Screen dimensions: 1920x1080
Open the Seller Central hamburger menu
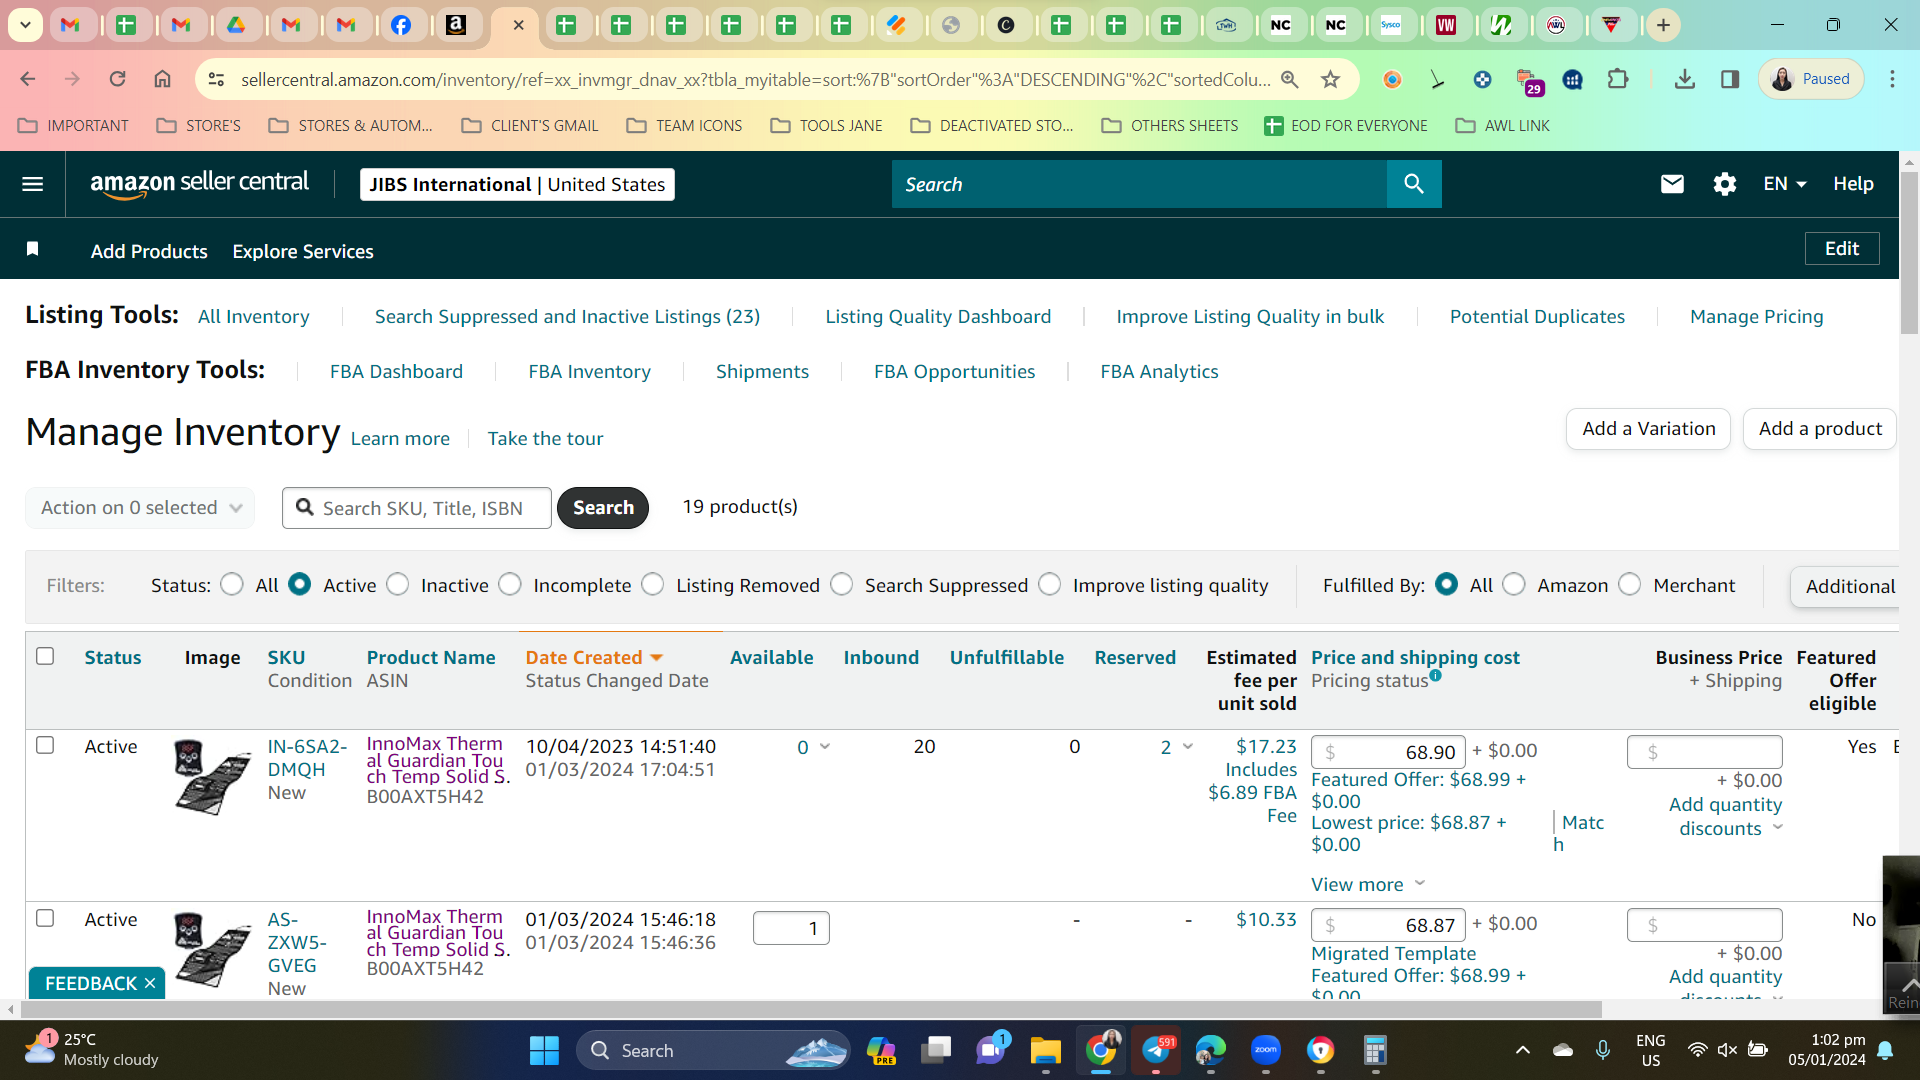(32, 184)
